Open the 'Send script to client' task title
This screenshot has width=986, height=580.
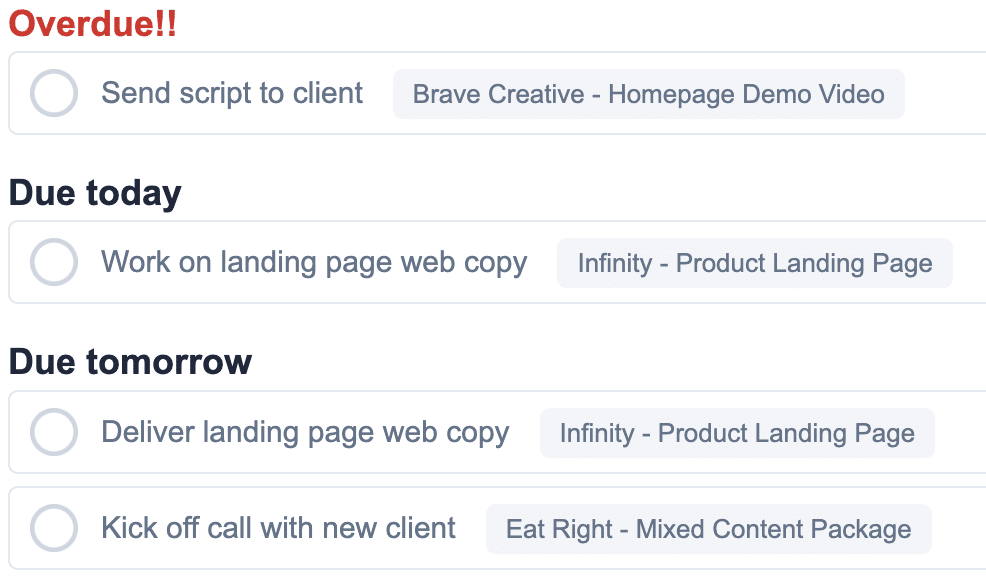click(x=232, y=94)
